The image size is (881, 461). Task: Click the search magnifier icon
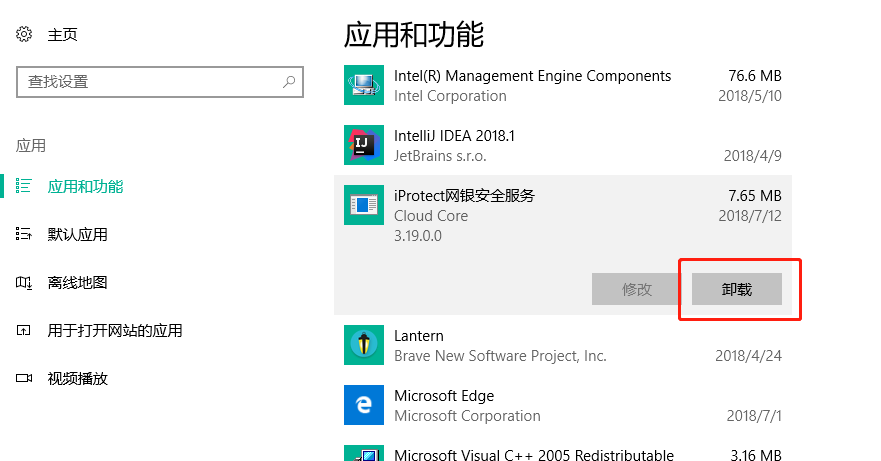(x=289, y=82)
